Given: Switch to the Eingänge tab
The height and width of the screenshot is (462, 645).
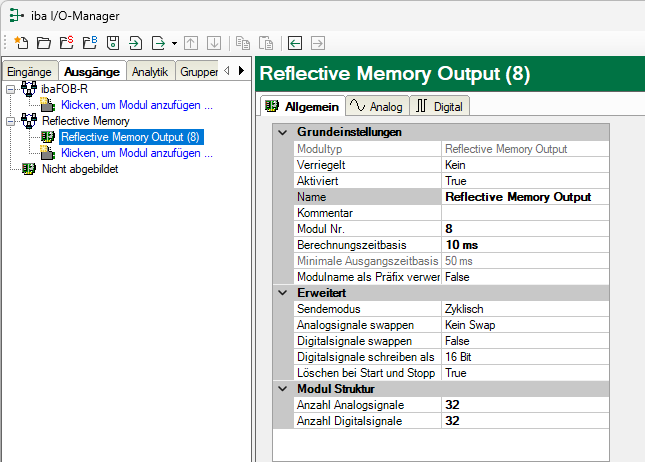Looking at the screenshot, I should 30,71.
